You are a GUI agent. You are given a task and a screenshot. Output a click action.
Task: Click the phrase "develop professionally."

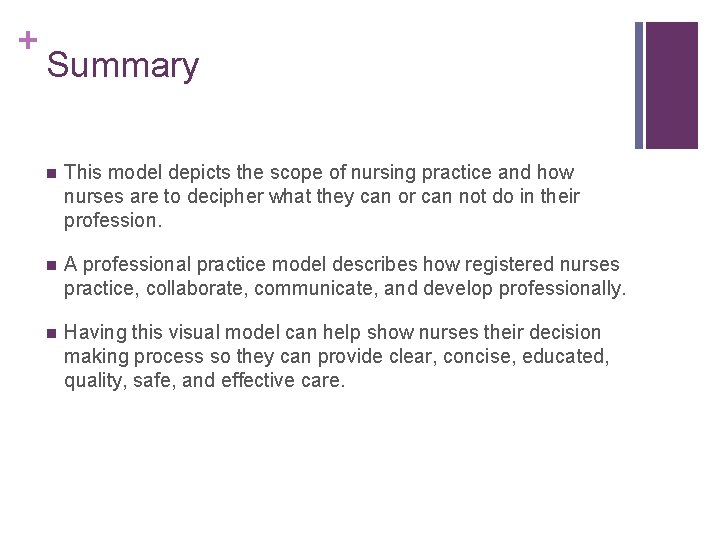[x=539, y=288]
